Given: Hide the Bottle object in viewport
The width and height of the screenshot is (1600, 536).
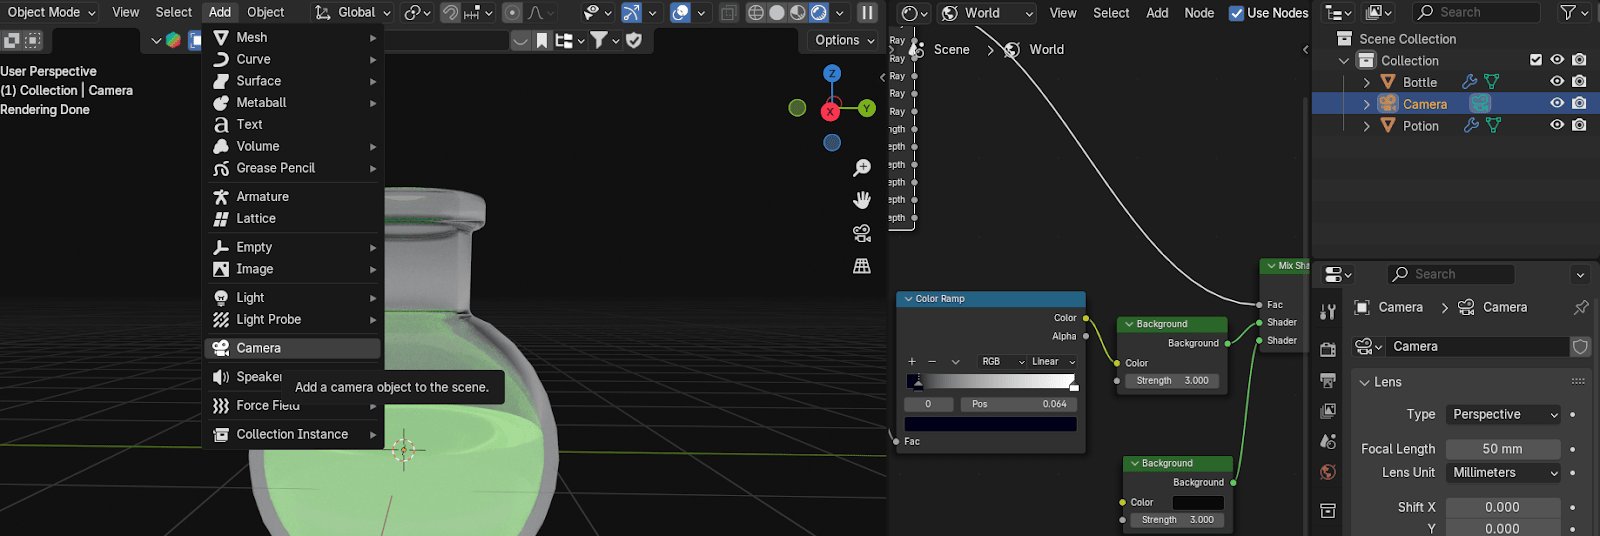Looking at the screenshot, I should tap(1557, 82).
